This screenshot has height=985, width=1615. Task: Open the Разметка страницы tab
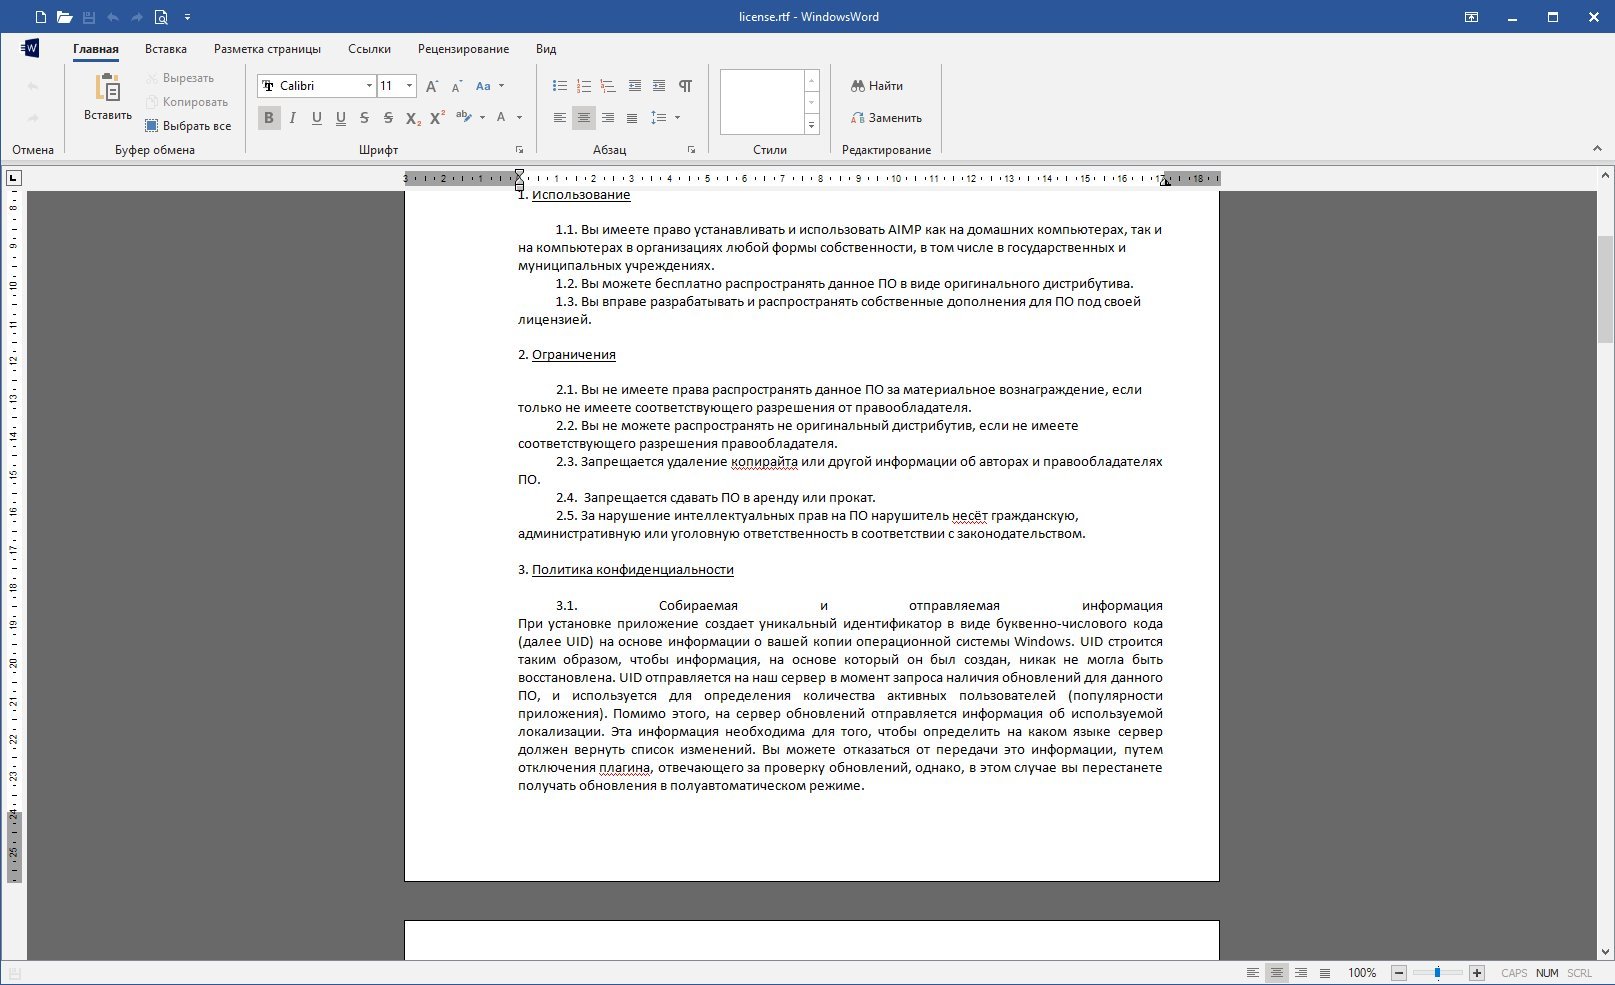point(267,49)
